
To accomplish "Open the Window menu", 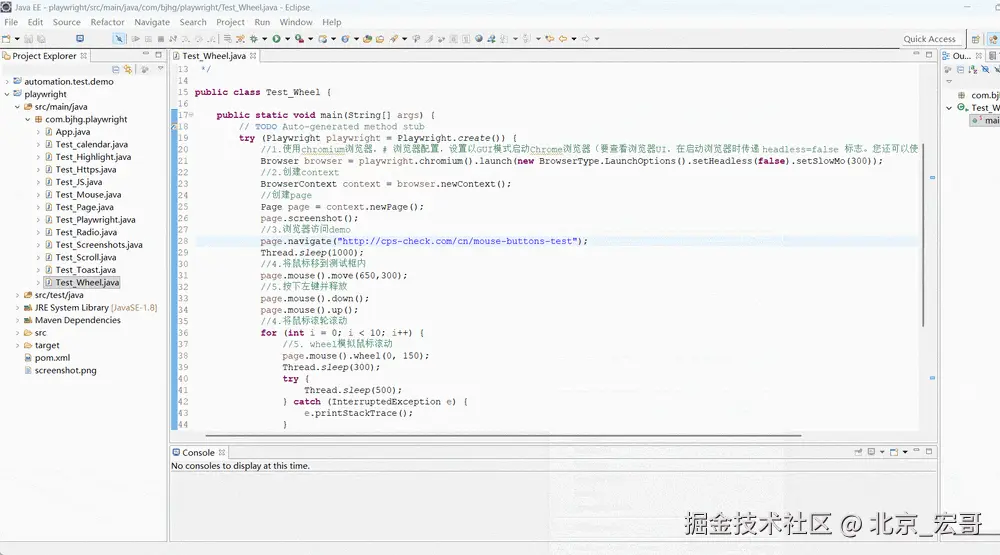I will pos(296,22).
